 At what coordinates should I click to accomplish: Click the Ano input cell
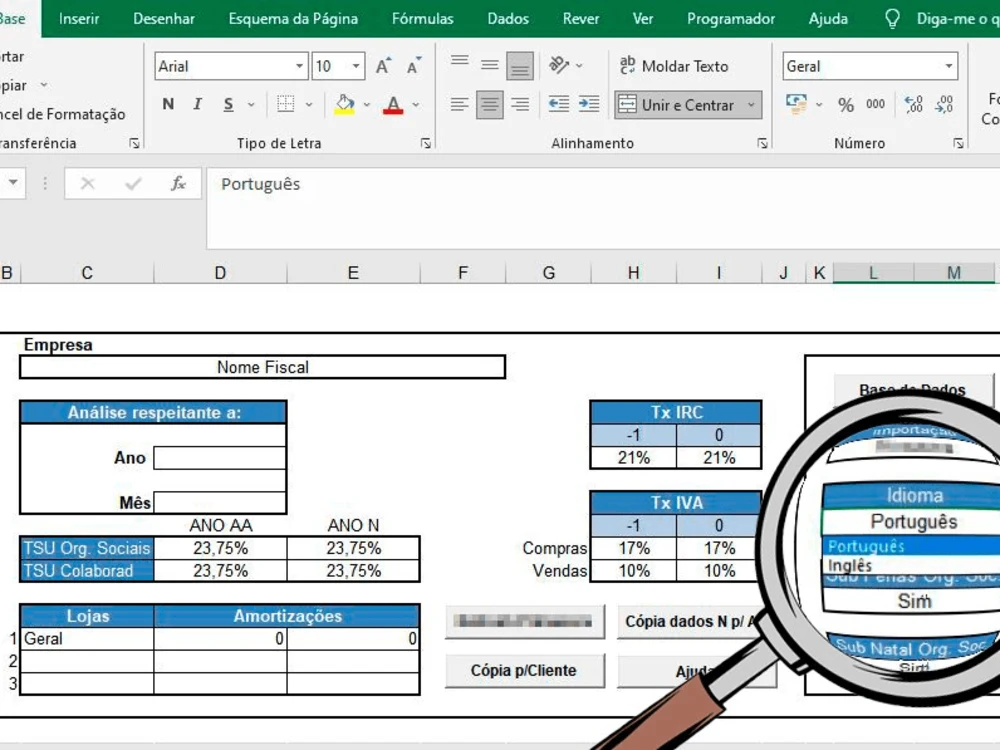(x=219, y=458)
